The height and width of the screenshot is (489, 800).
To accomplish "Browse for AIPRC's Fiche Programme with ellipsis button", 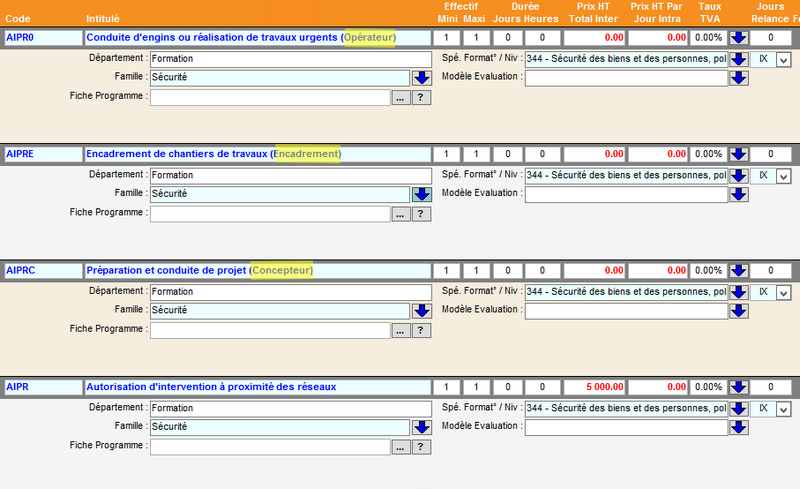I will [400, 331].
